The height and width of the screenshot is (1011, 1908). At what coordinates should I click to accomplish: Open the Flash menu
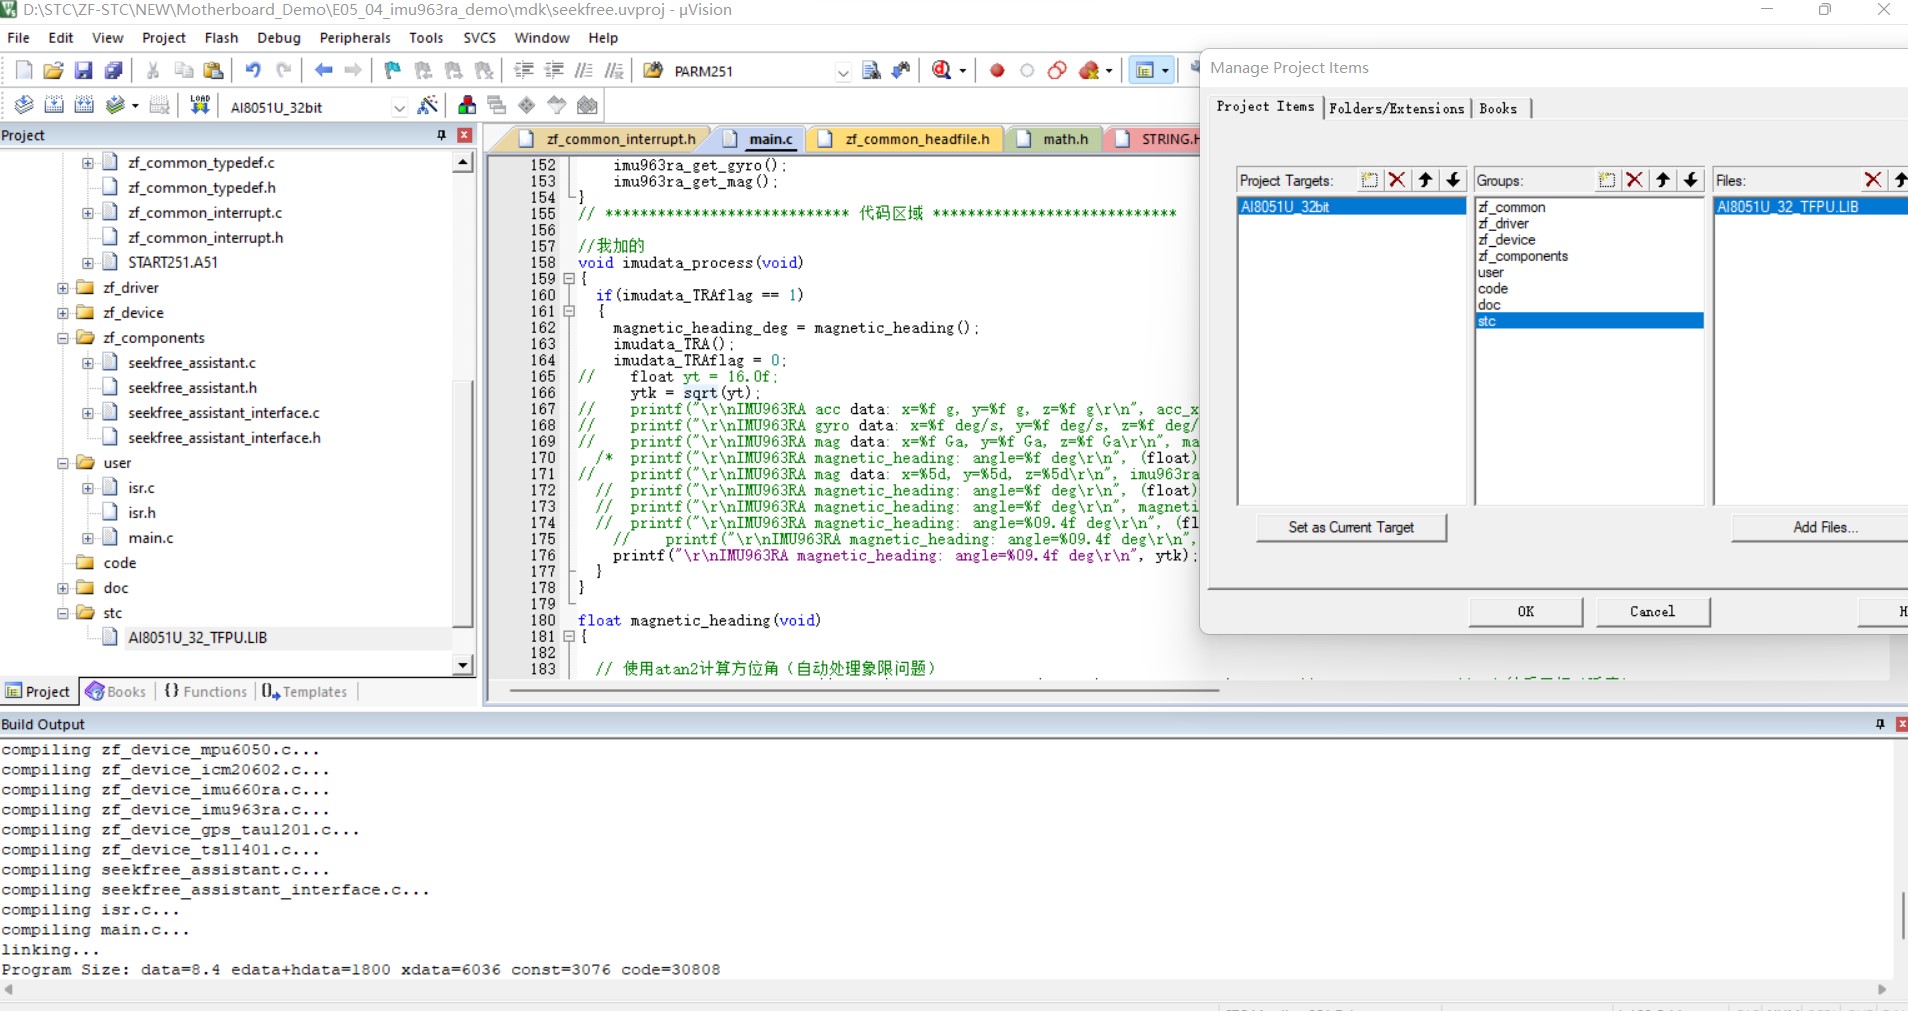point(221,38)
